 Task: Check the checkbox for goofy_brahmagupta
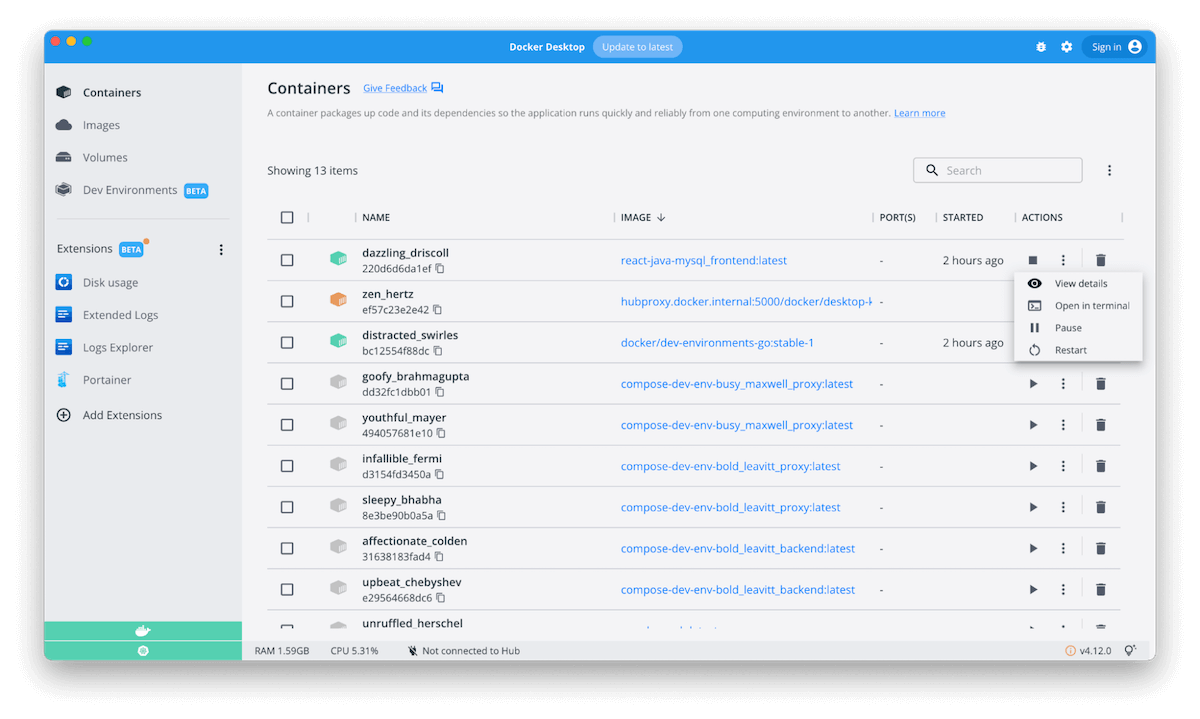pyautogui.click(x=287, y=383)
